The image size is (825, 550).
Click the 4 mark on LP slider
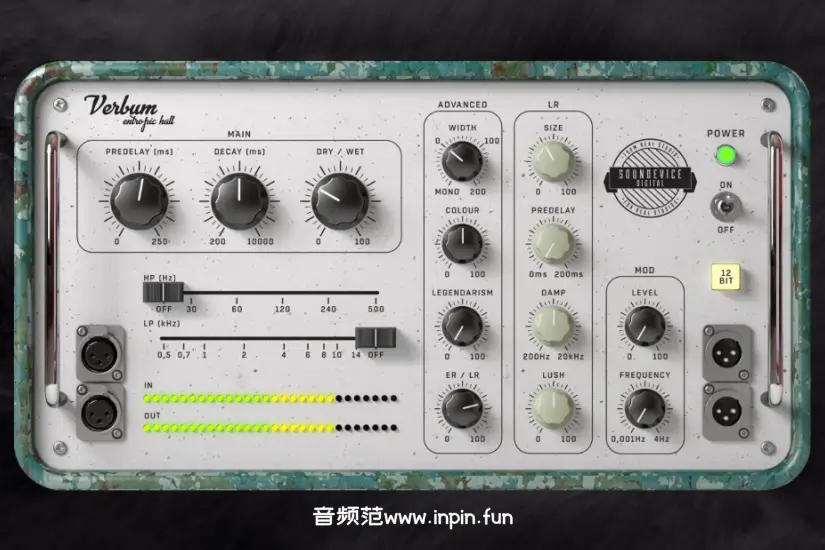284,355
